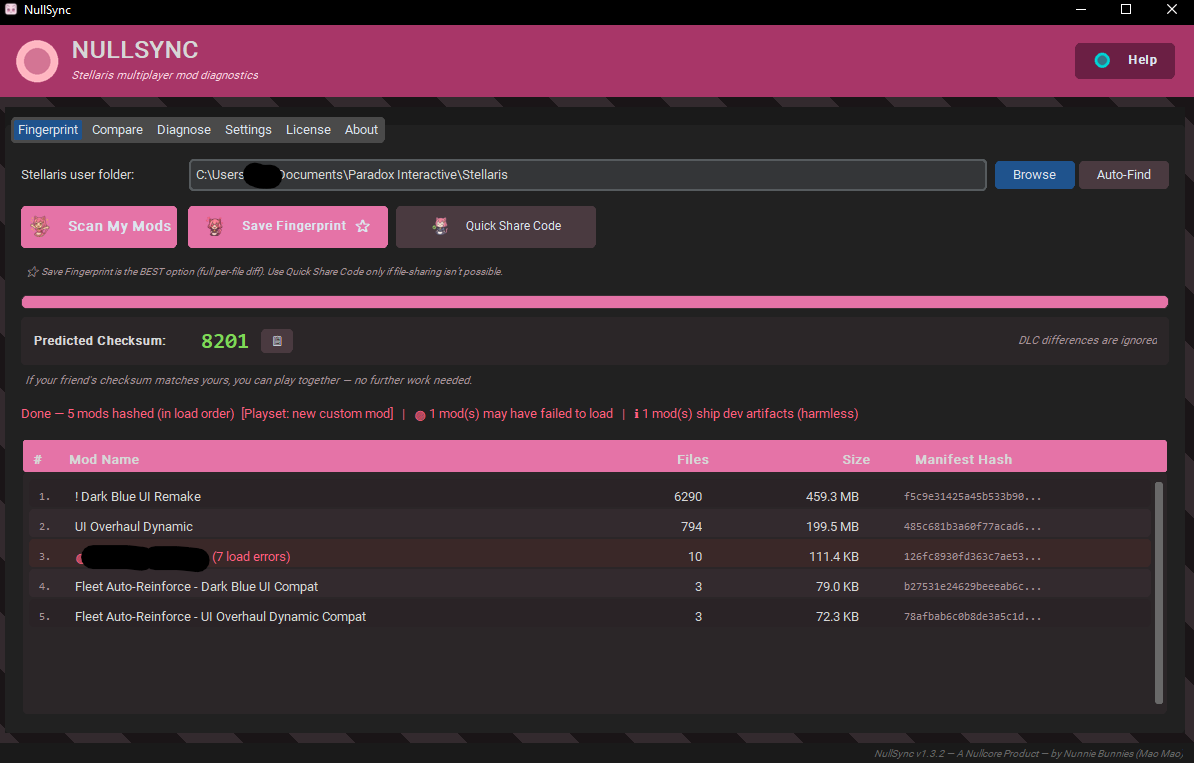The height and width of the screenshot is (763, 1194).
Task: Click '[Playset: new custom mod]' status text
Action: pos(317,413)
